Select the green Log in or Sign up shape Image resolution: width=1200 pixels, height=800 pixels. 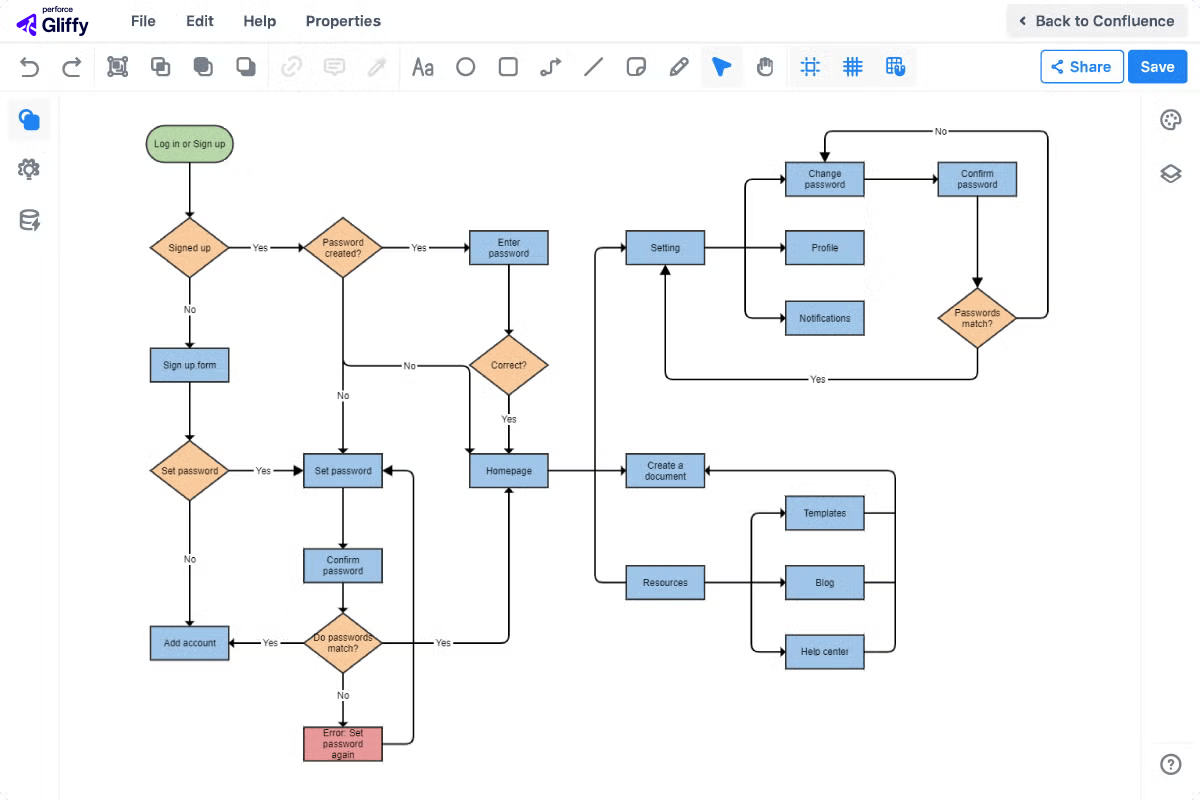(189, 144)
